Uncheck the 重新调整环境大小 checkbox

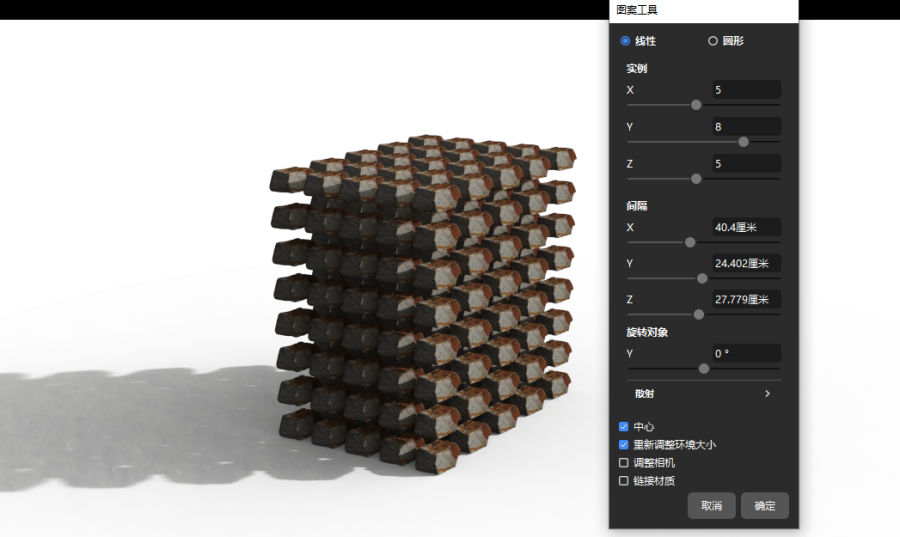pos(624,444)
